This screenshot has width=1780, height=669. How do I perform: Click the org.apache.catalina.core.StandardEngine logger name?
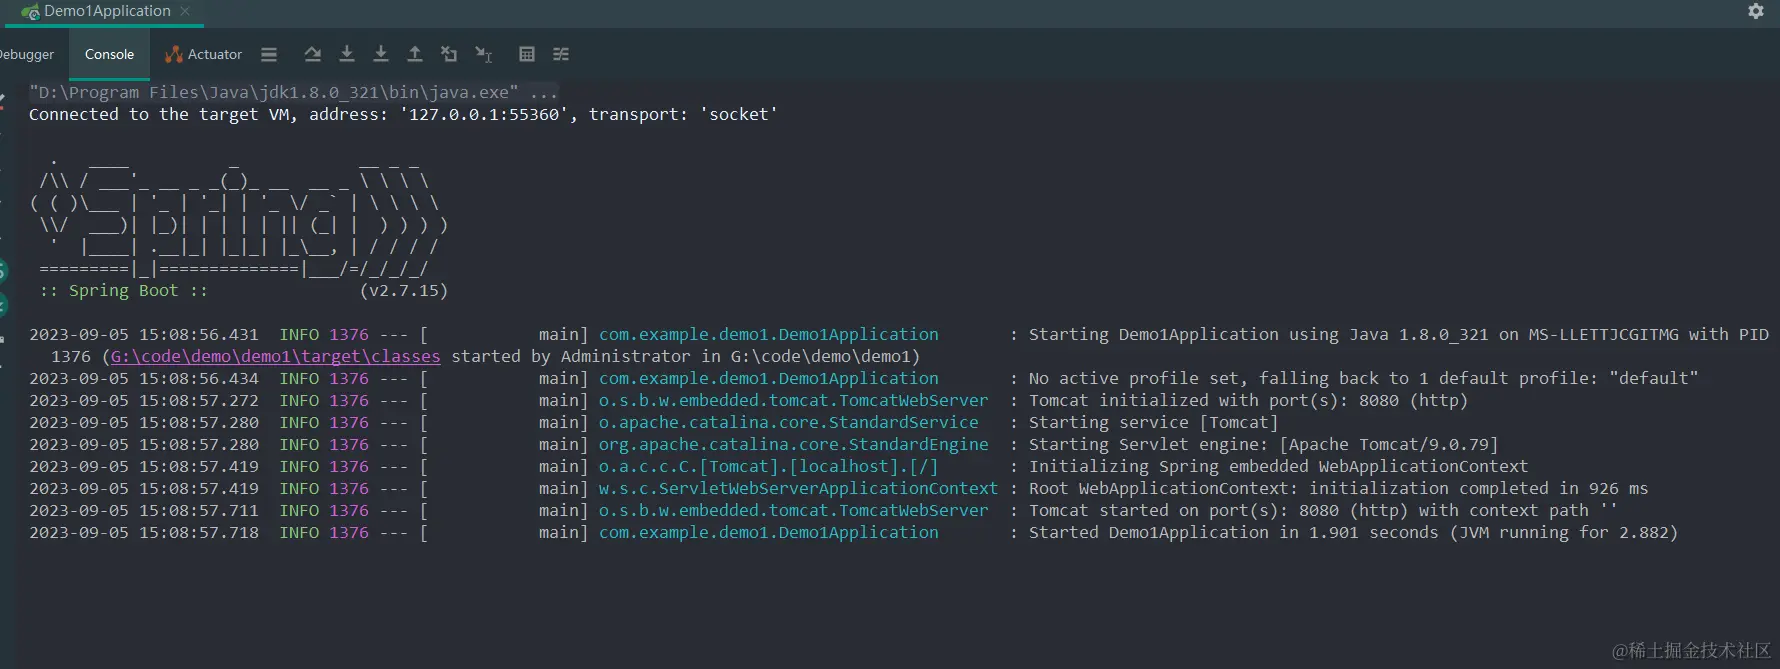794,444
